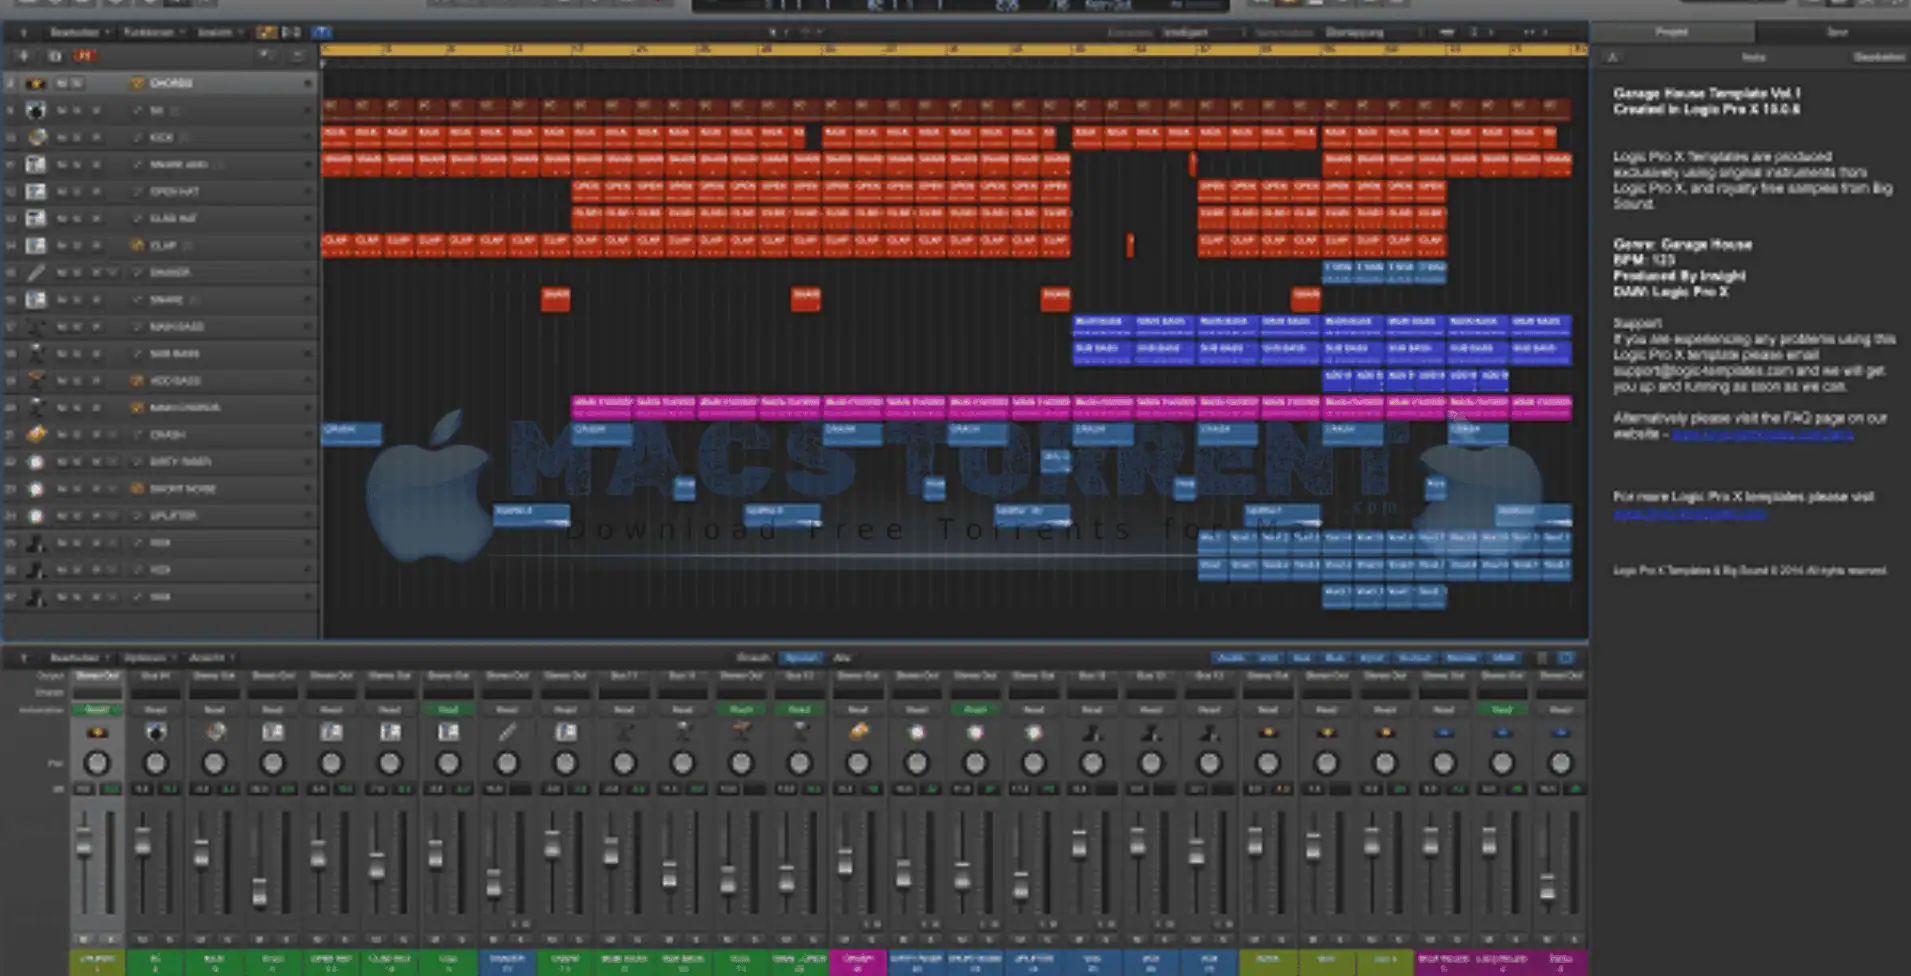Image resolution: width=1911 pixels, height=976 pixels.
Task: Click the wide channel strip view icon in mixer
Action: point(1566,658)
